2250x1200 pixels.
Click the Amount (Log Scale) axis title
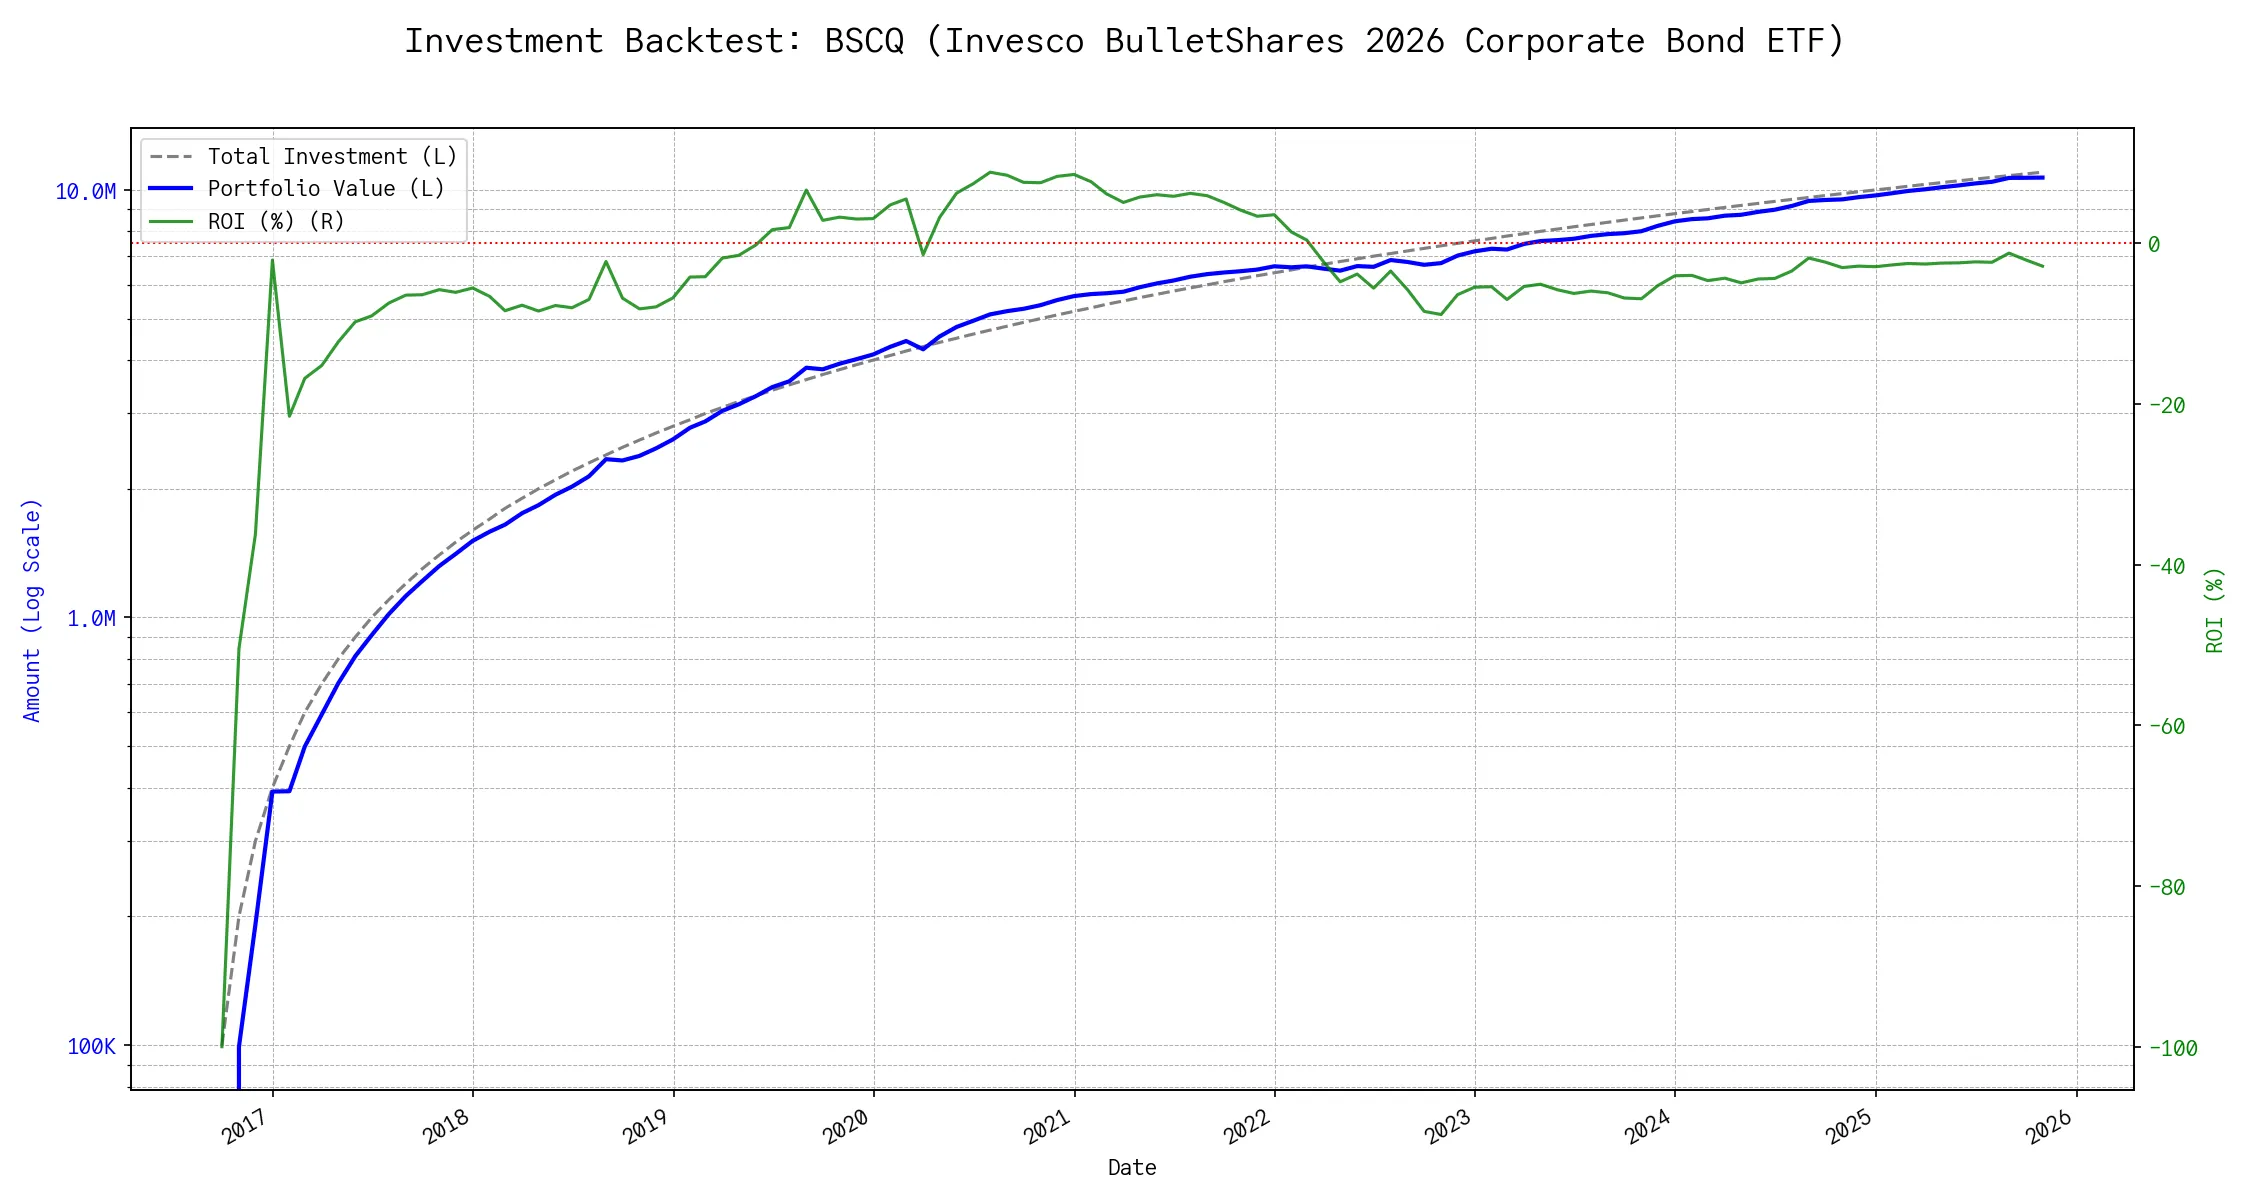point(32,610)
